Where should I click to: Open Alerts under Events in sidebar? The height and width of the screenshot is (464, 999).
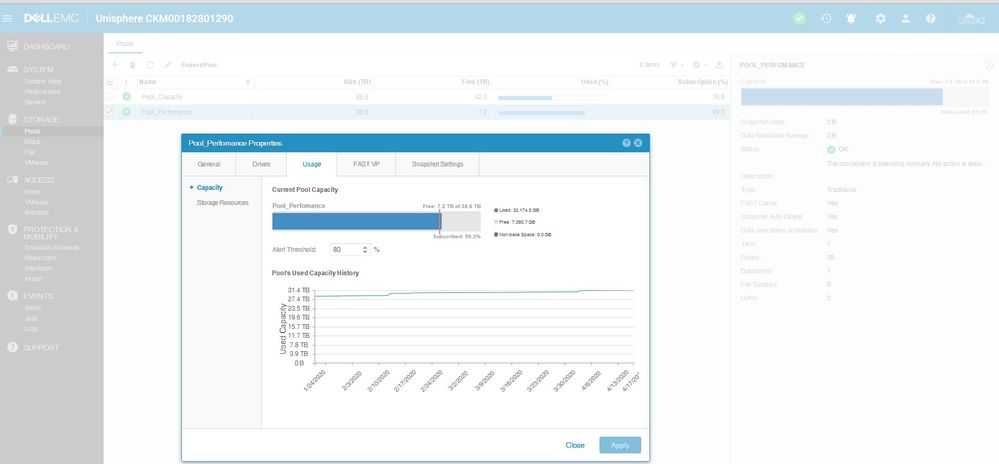coord(32,308)
